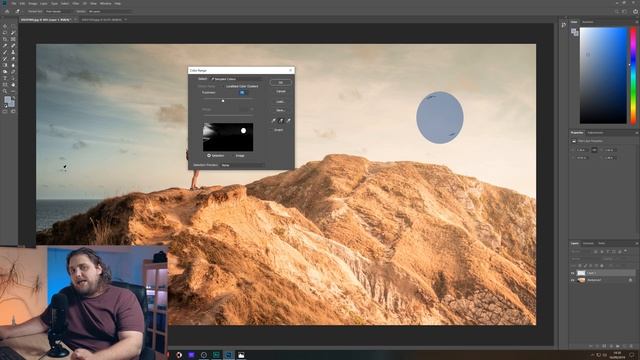The width and height of the screenshot is (640, 360).
Task: Open Windows notification center in system tray
Action: [632, 355]
